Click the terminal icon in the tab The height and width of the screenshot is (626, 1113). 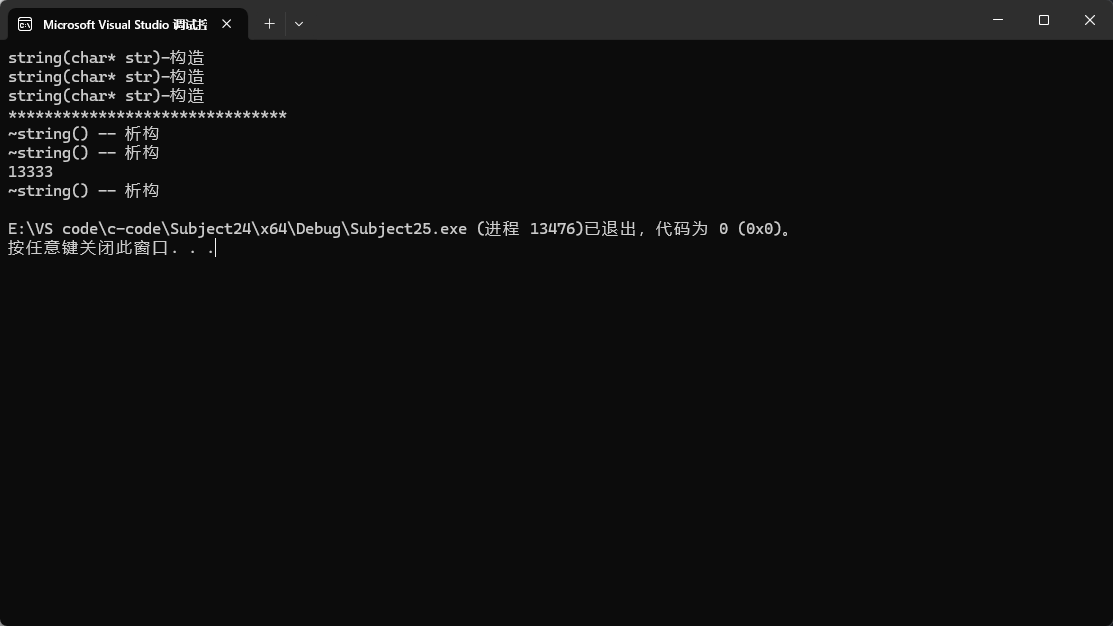(x=25, y=24)
